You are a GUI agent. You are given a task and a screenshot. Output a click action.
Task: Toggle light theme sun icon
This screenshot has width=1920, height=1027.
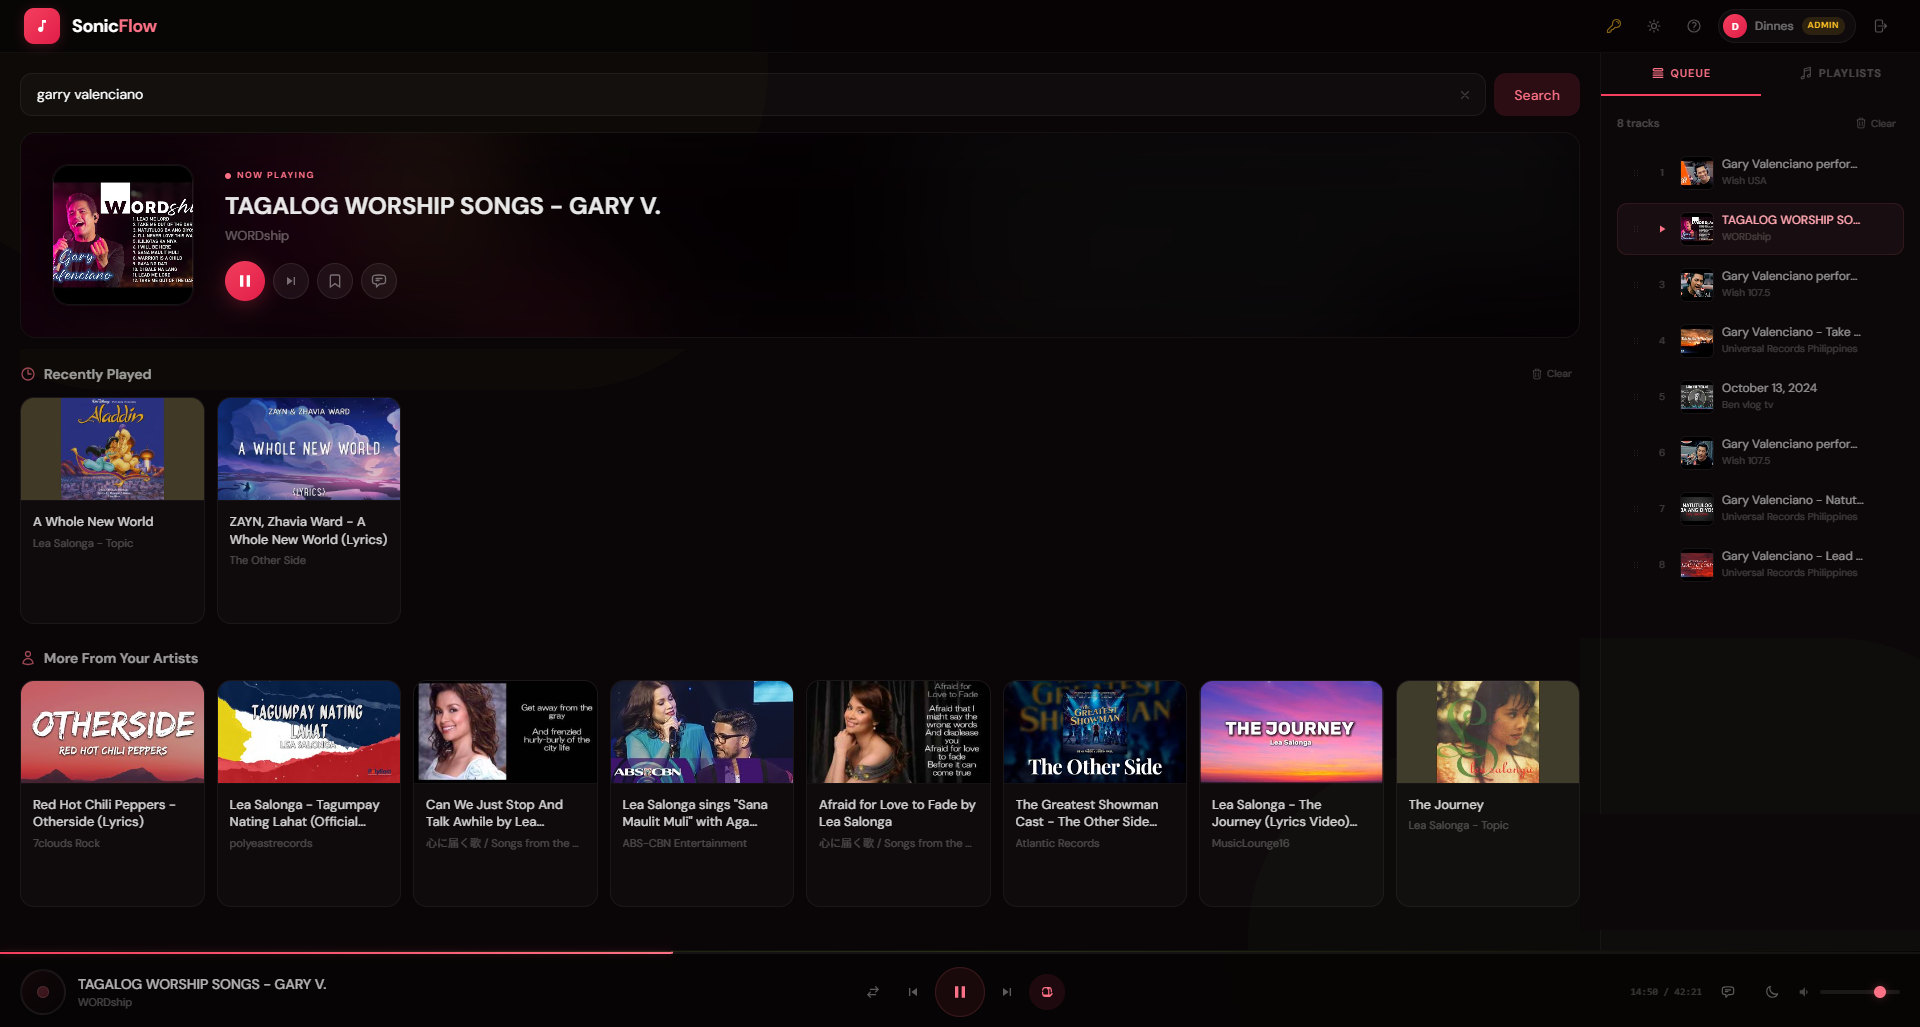[1654, 26]
